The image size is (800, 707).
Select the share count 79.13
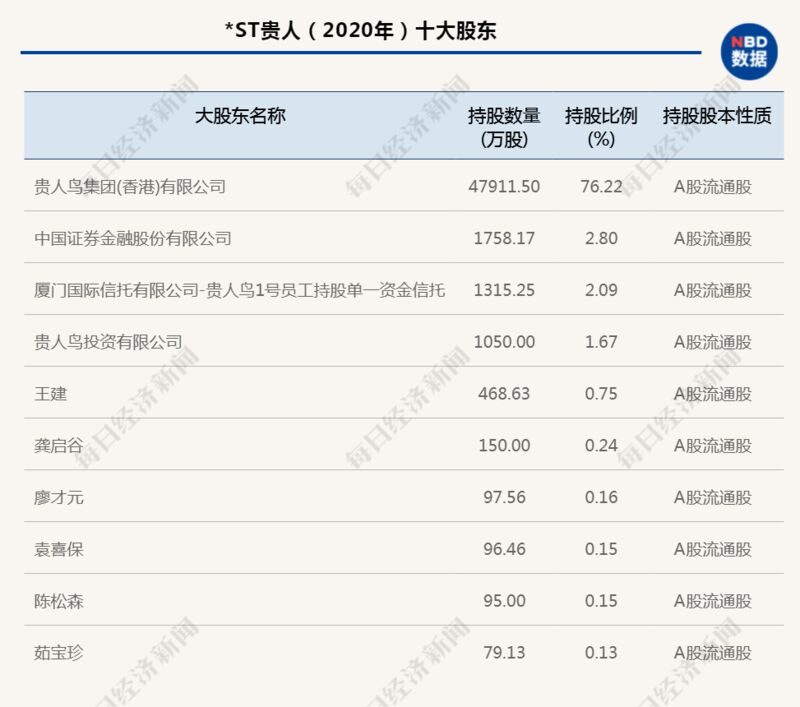(x=504, y=653)
